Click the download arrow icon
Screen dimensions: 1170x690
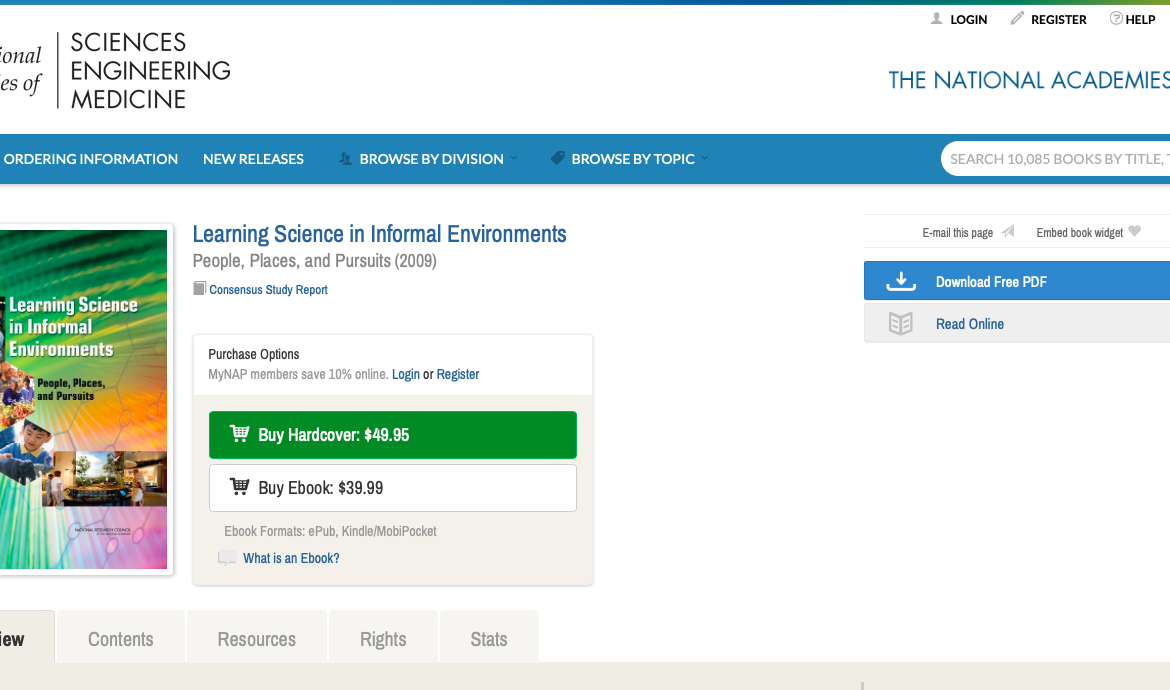pos(901,281)
